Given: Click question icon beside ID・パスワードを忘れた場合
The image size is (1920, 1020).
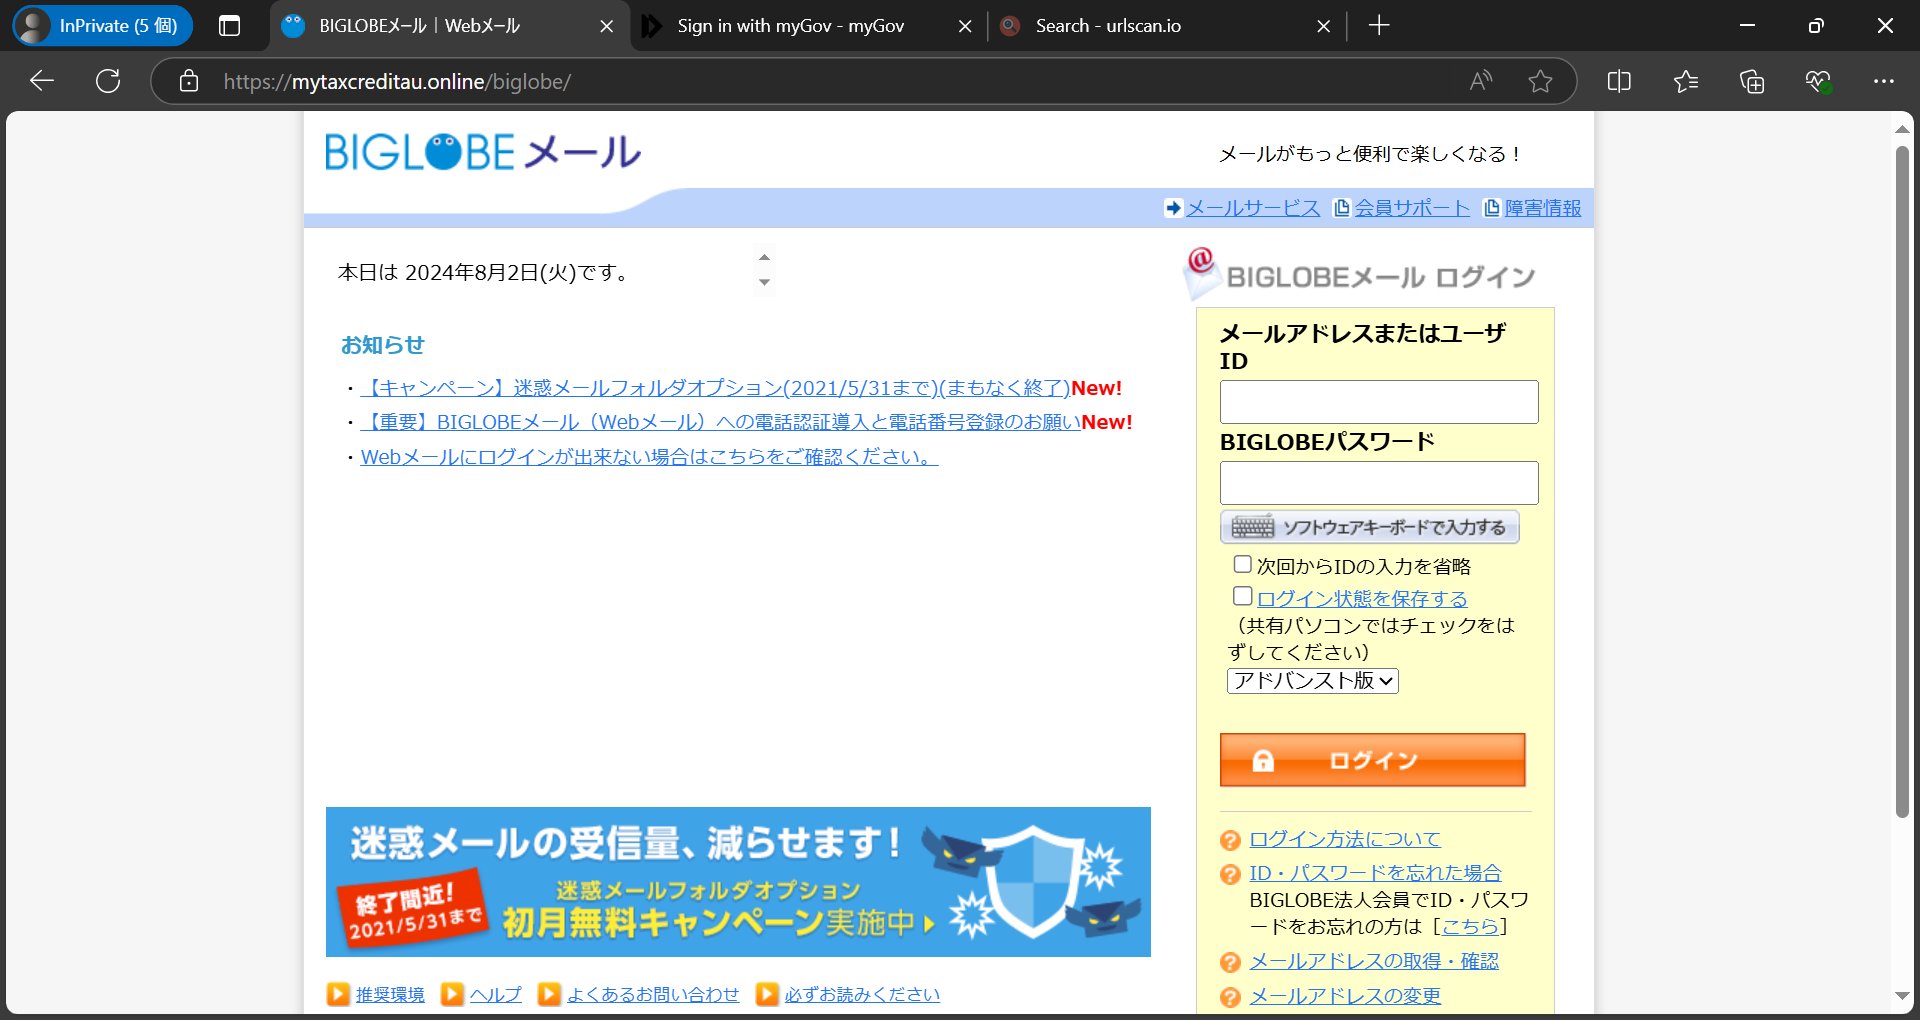Looking at the screenshot, I should [1231, 874].
